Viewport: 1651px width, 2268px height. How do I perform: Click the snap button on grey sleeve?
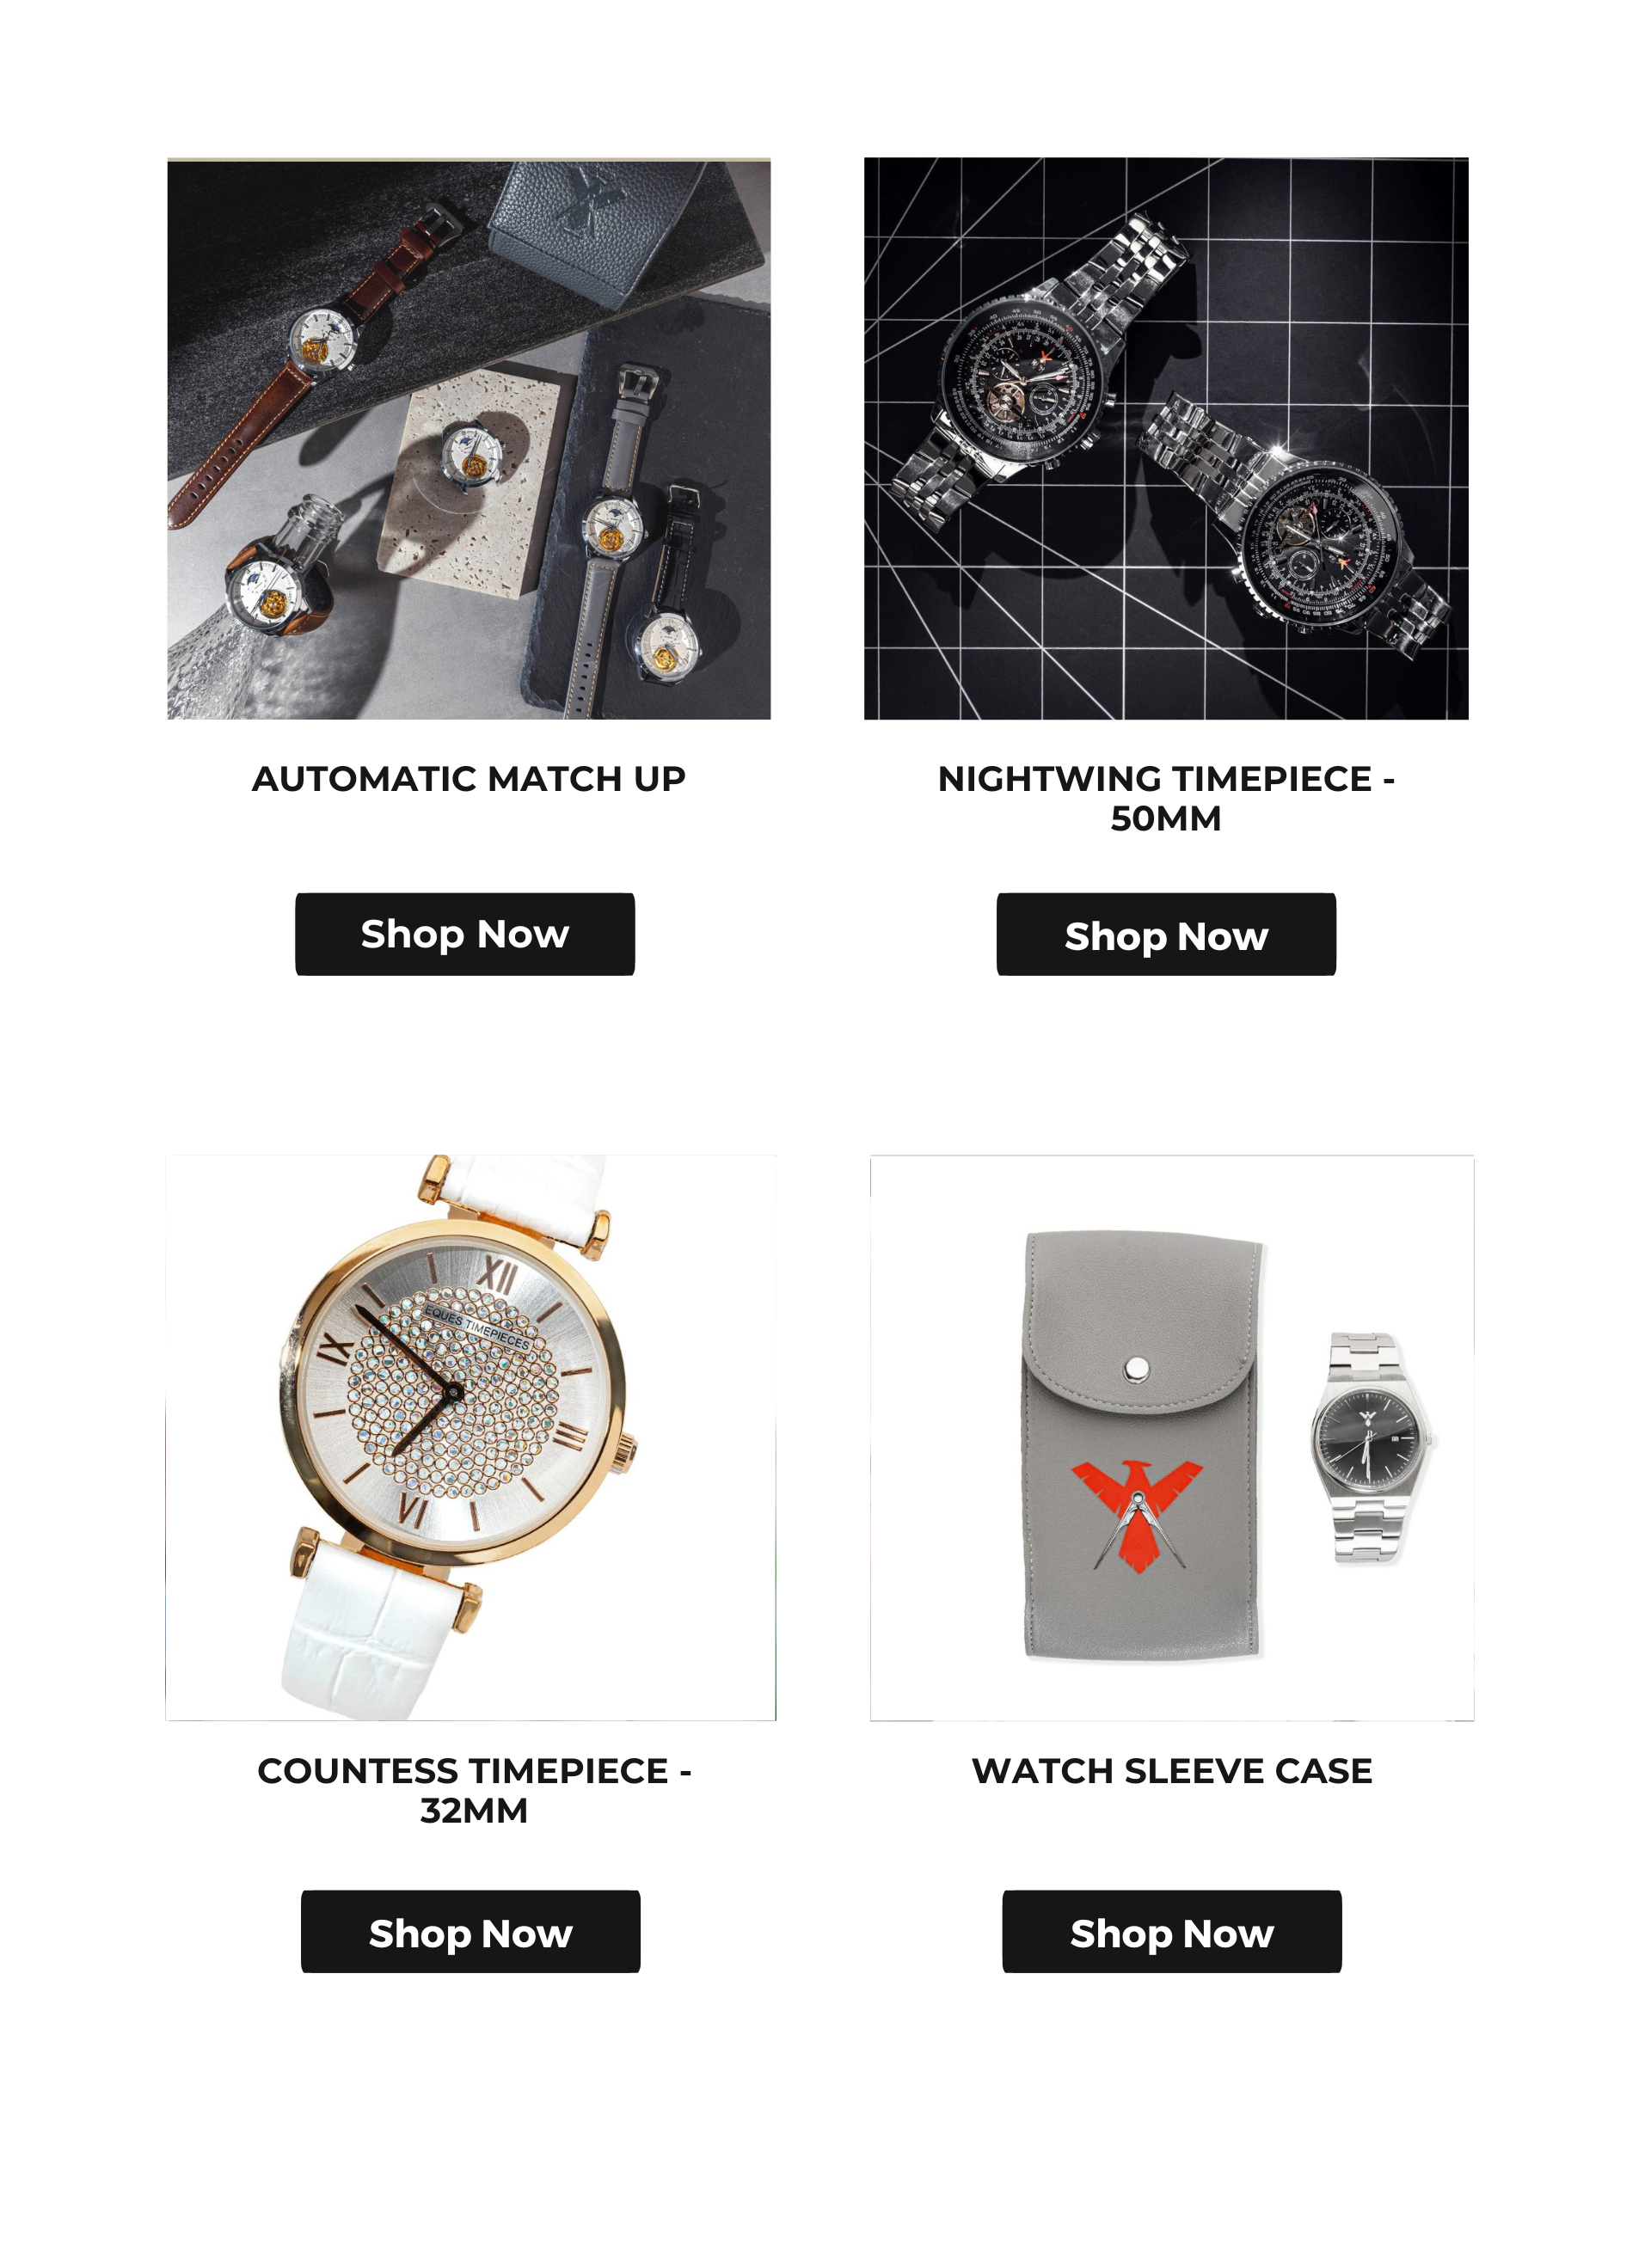click(1137, 1367)
